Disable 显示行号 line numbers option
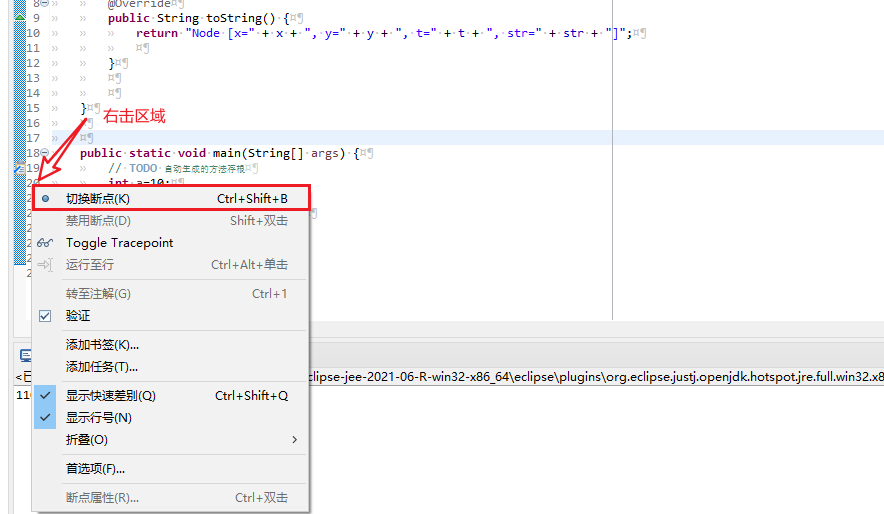This screenshot has width=884, height=514. [x=98, y=418]
